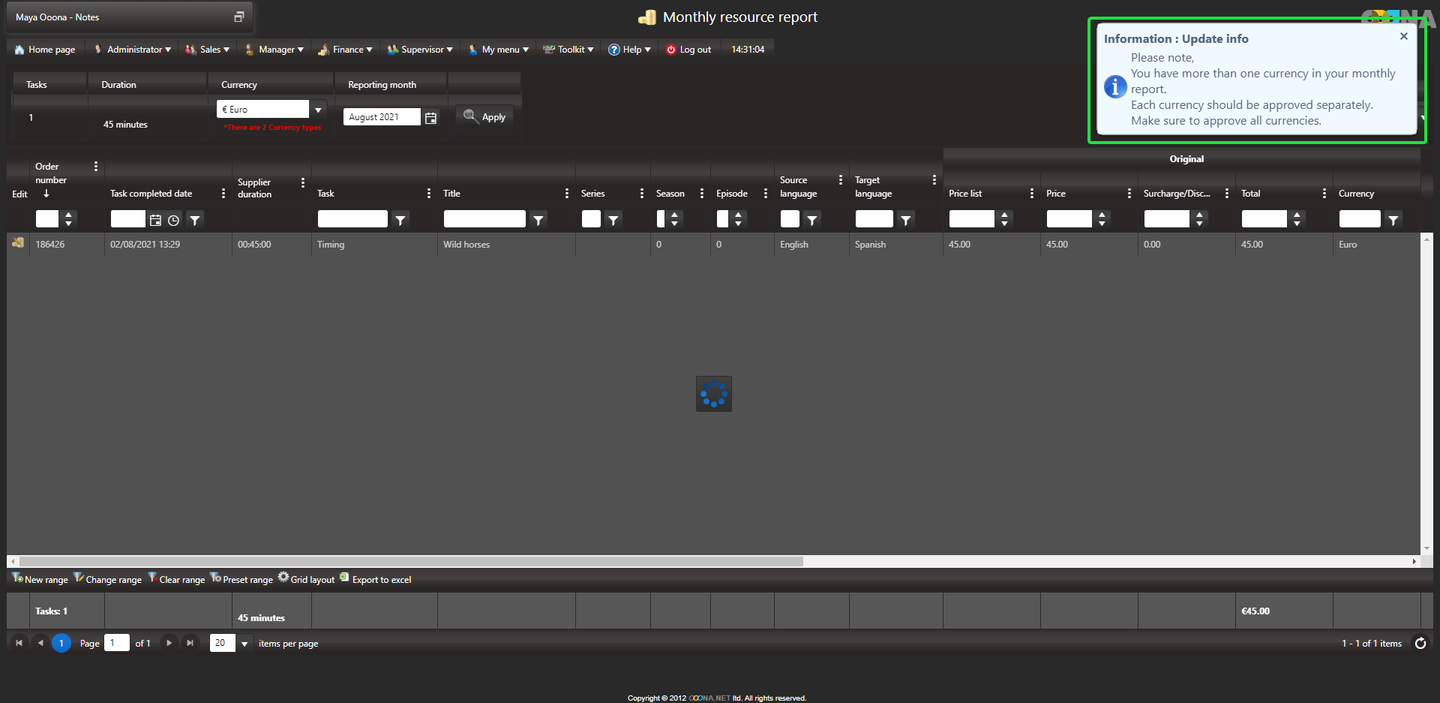Click the Apply button
Image resolution: width=1440 pixels, height=703 pixels.
pyautogui.click(x=485, y=116)
